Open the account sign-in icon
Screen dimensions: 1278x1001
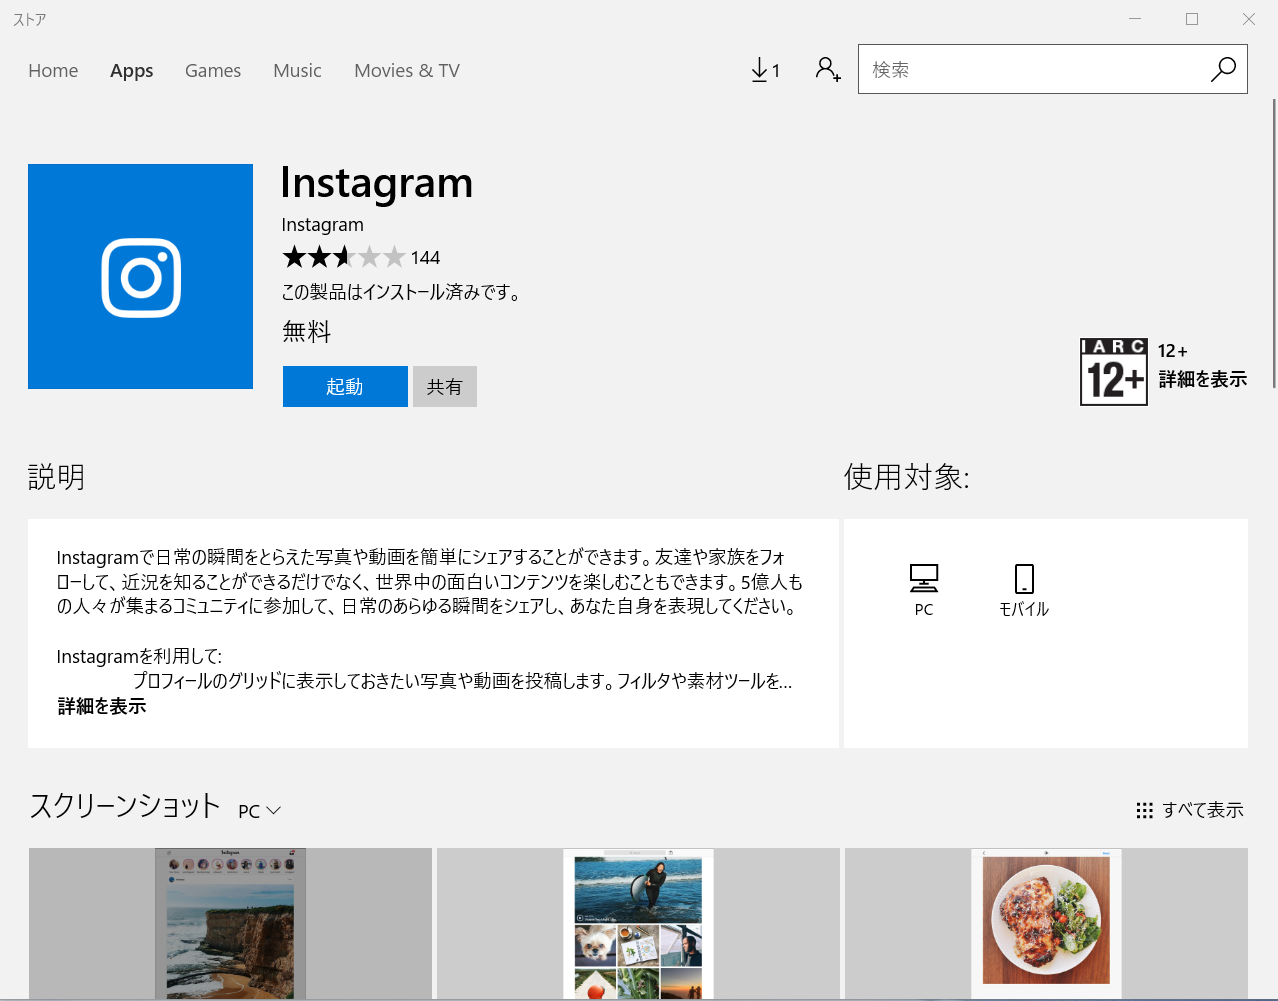828,69
